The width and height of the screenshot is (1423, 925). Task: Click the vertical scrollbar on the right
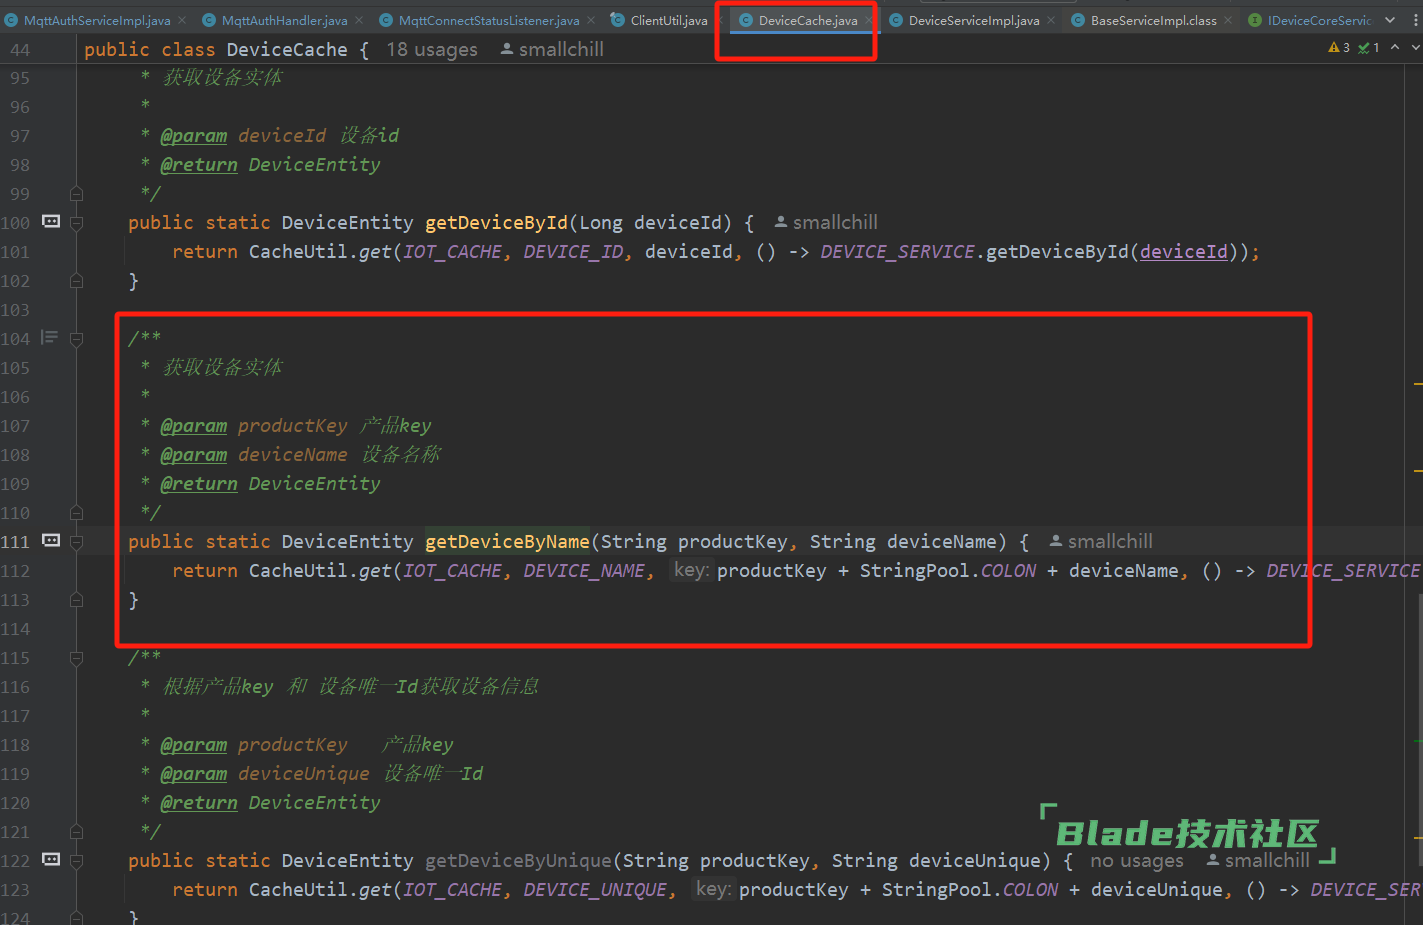pyautogui.click(x=1418, y=700)
